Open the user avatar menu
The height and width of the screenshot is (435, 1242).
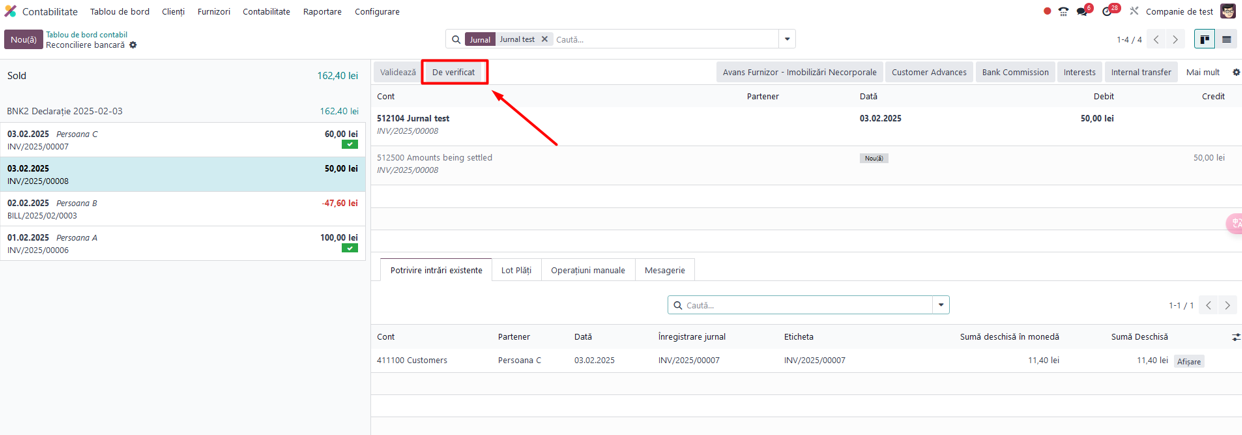point(1227,12)
